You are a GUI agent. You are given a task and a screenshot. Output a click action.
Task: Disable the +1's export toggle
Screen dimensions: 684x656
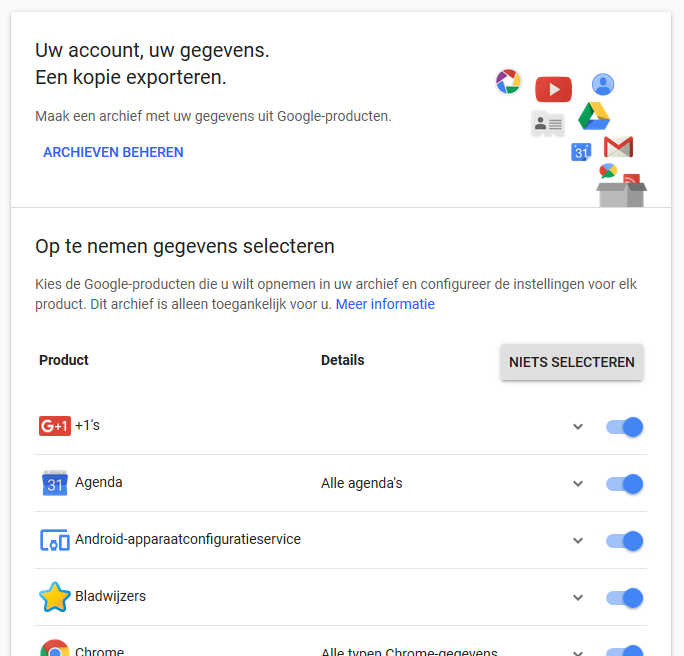pos(625,427)
